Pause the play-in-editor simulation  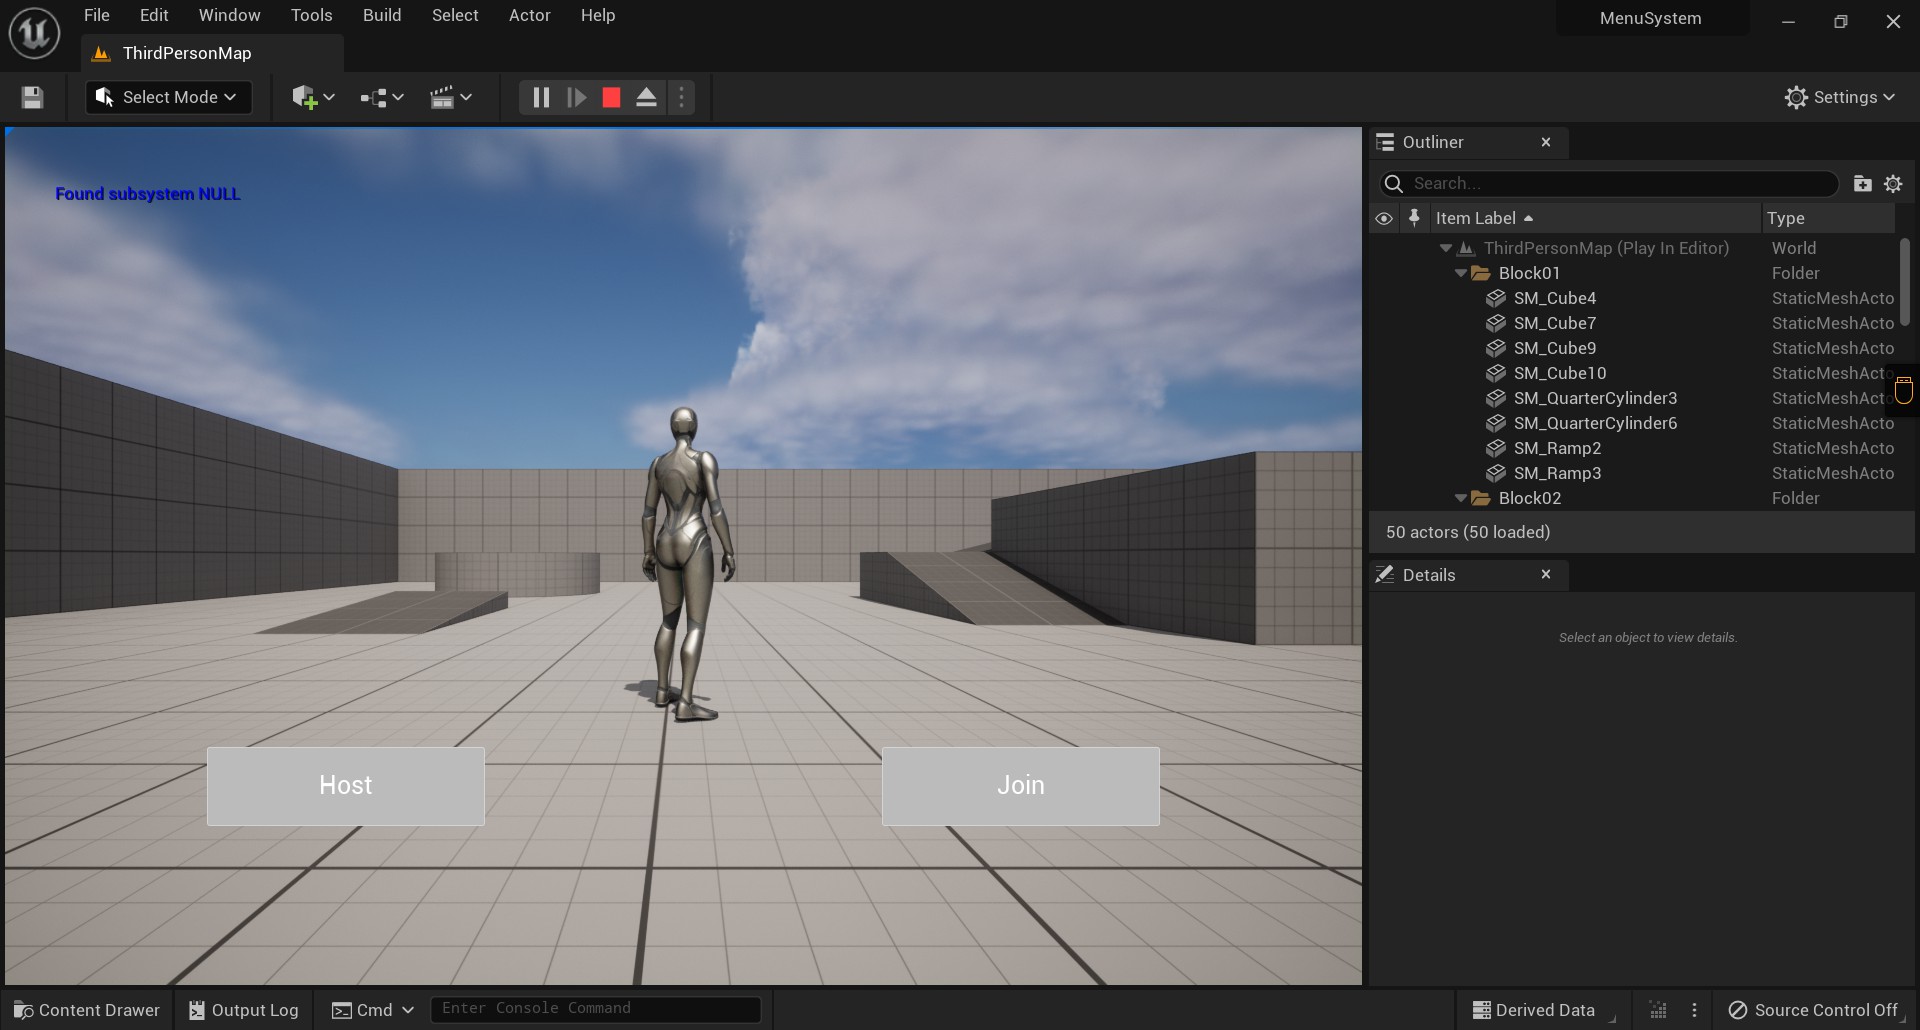(x=541, y=97)
